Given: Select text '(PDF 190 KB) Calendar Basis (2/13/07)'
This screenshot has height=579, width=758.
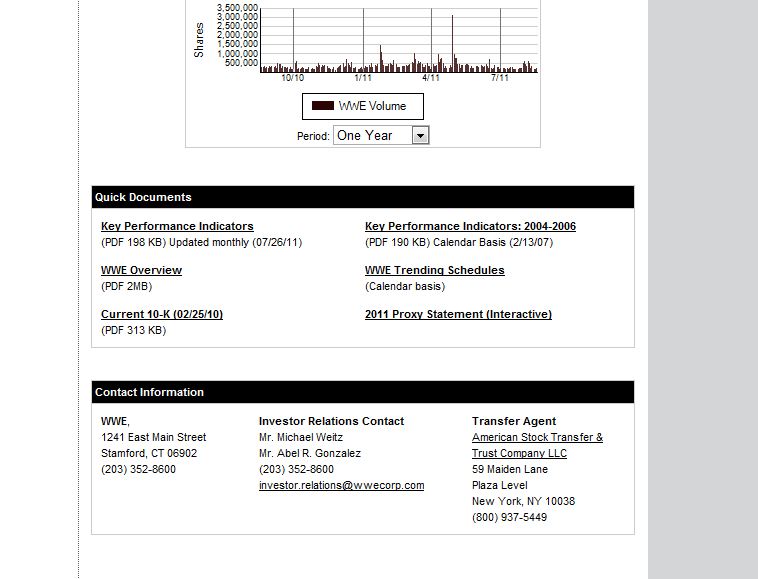Looking at the screenshot, I should coord(459,242).
